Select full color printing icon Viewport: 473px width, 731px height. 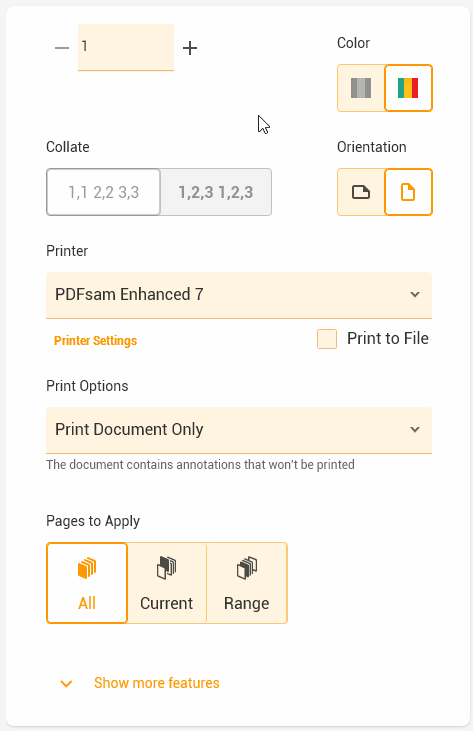click(x=408, y=88)
